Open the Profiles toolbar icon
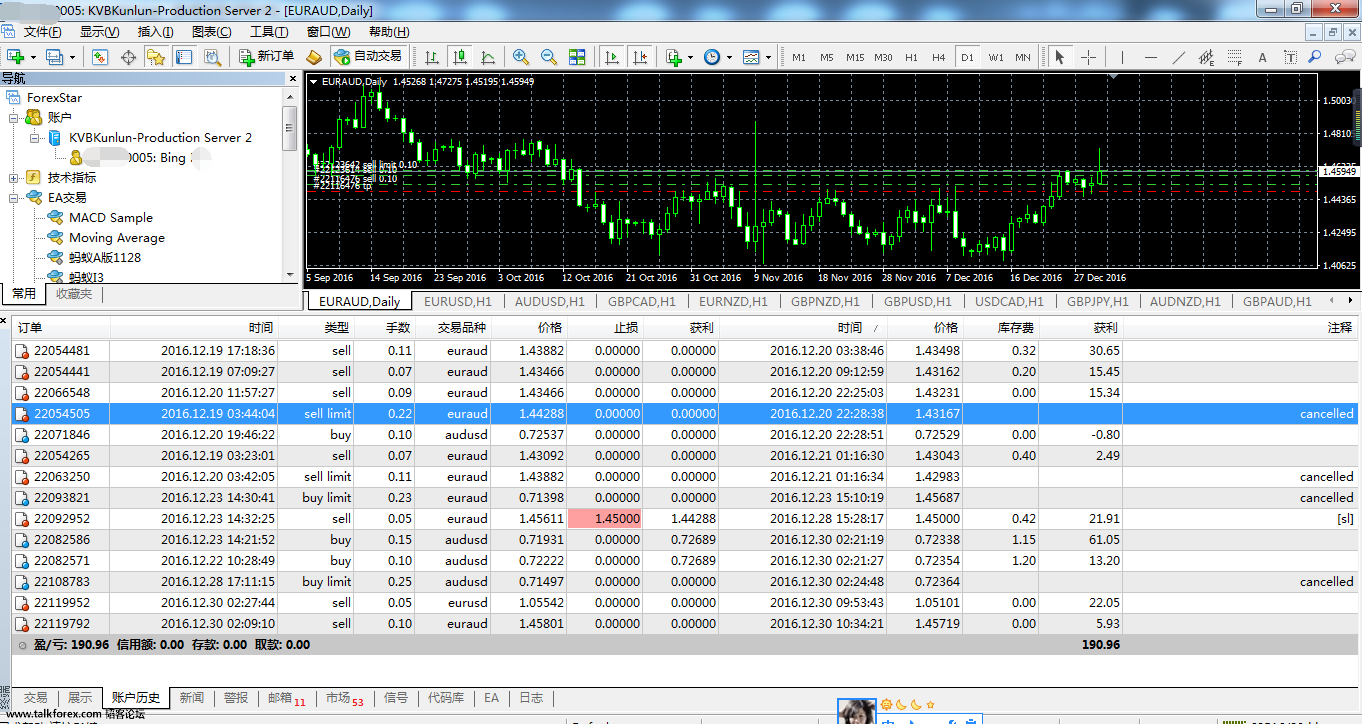Viewport: 1362px width, 724px height. 54,57
